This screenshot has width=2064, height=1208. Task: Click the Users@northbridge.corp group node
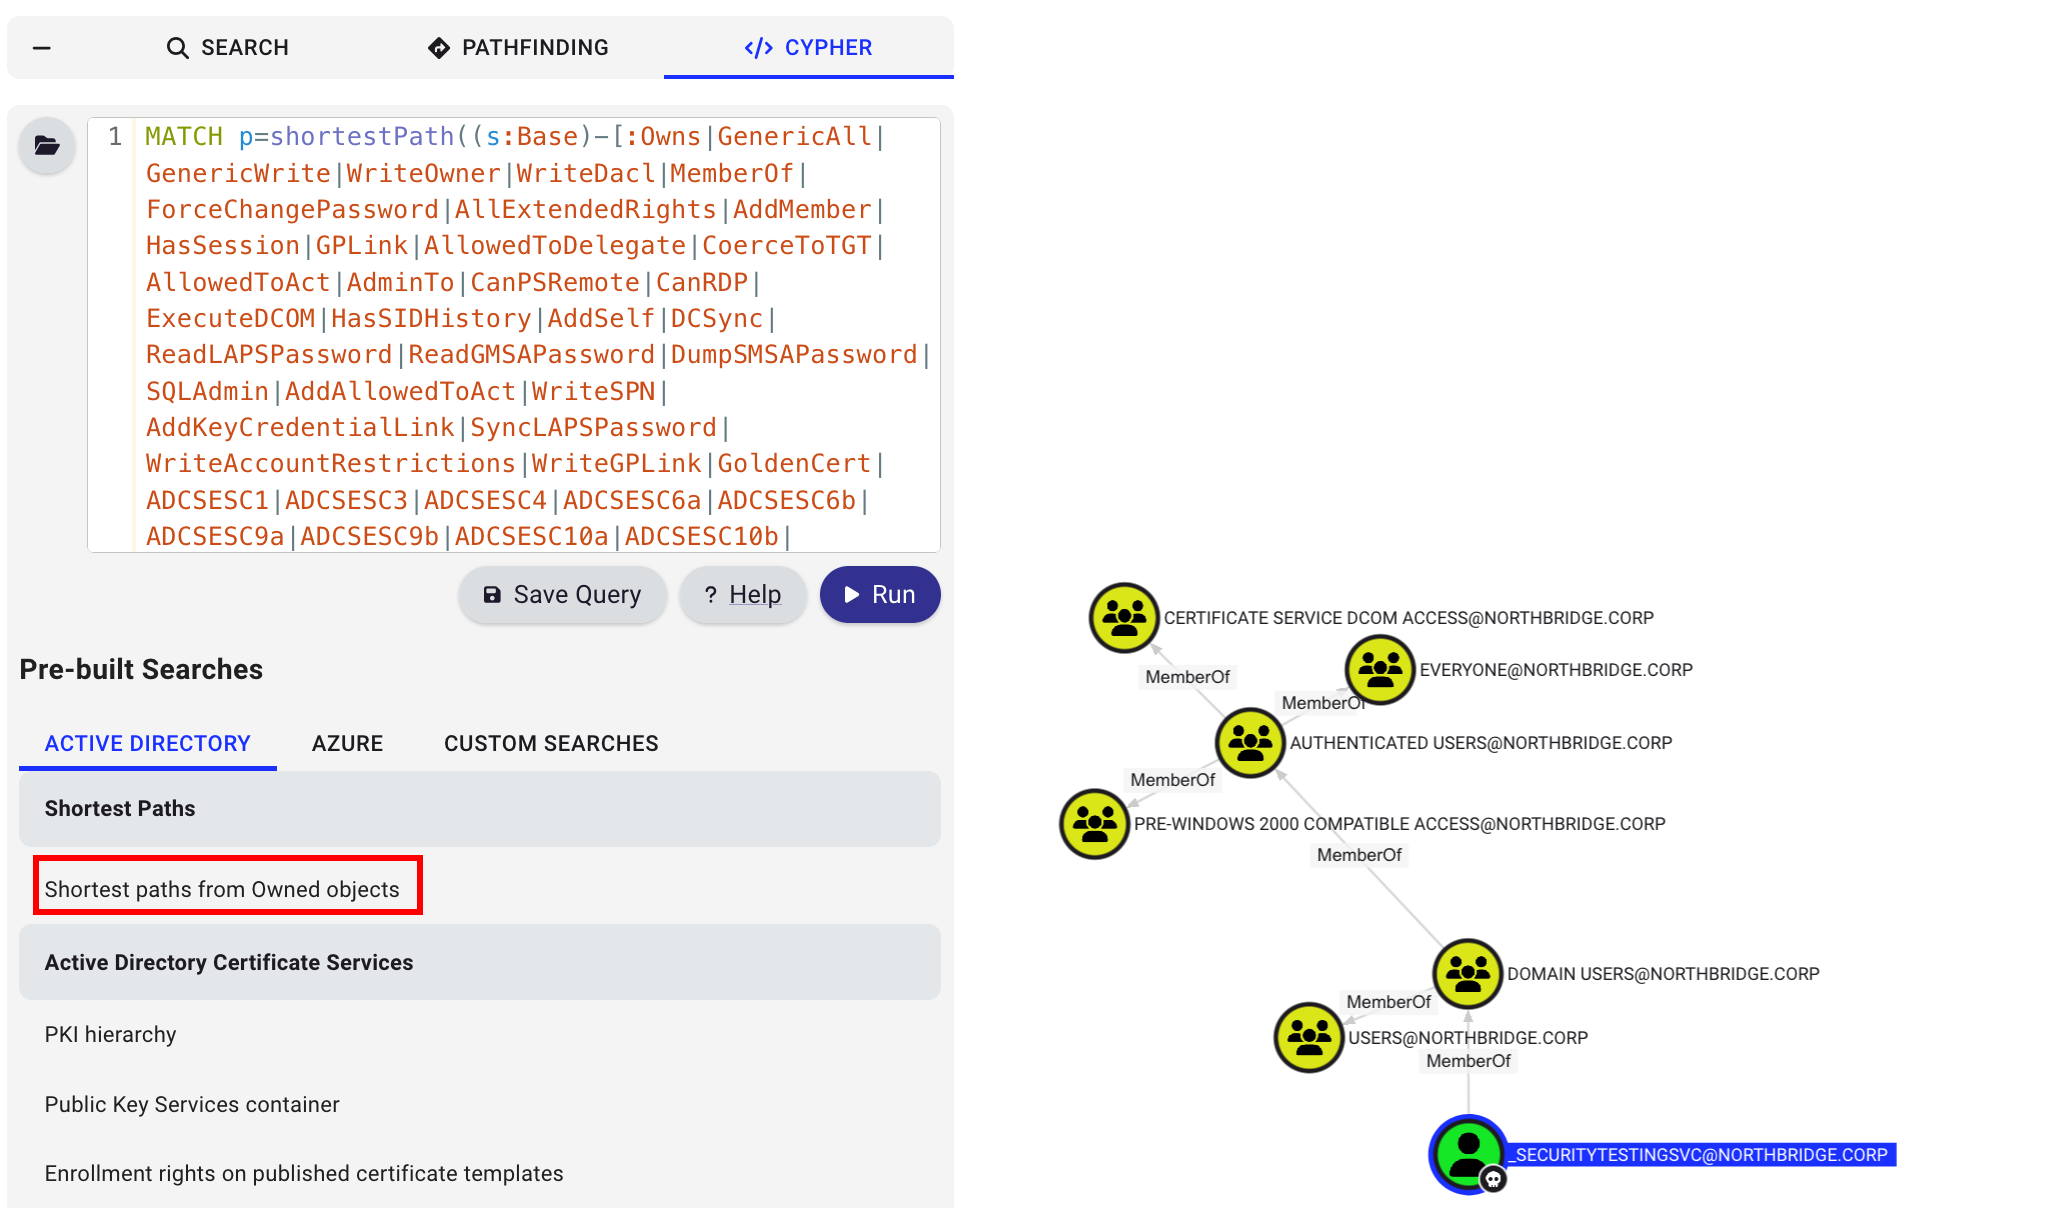(x=1308, y=1038)
